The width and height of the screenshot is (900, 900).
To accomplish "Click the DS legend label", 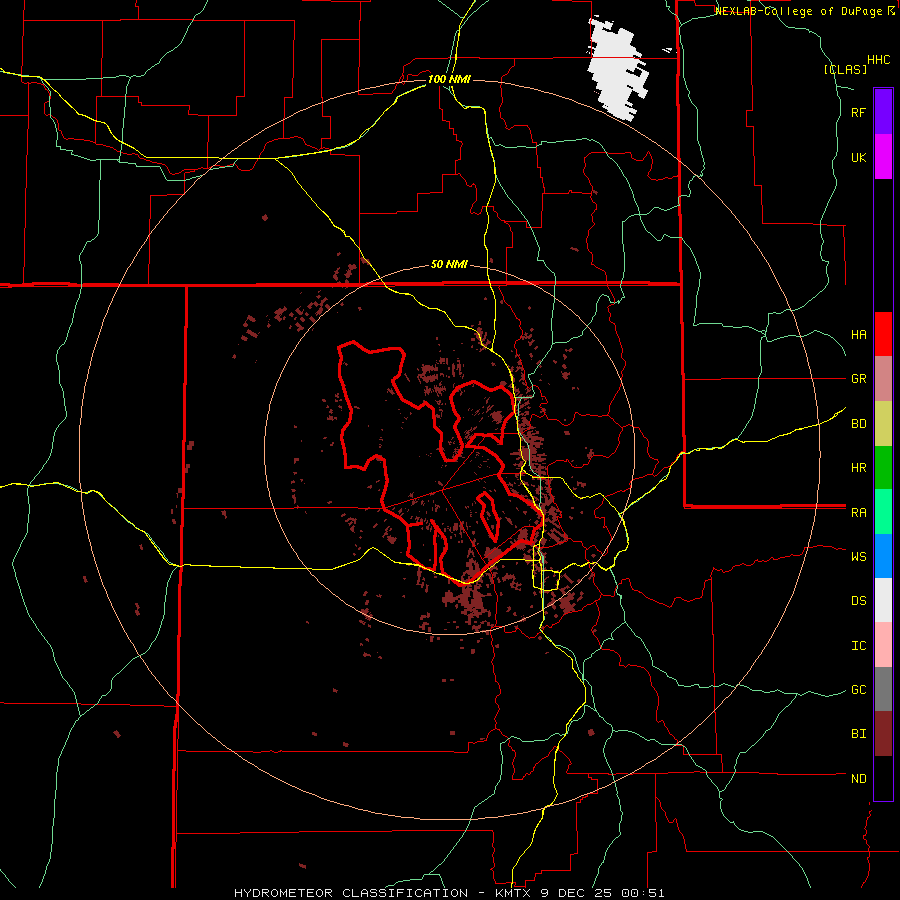I will pos(858,601).
